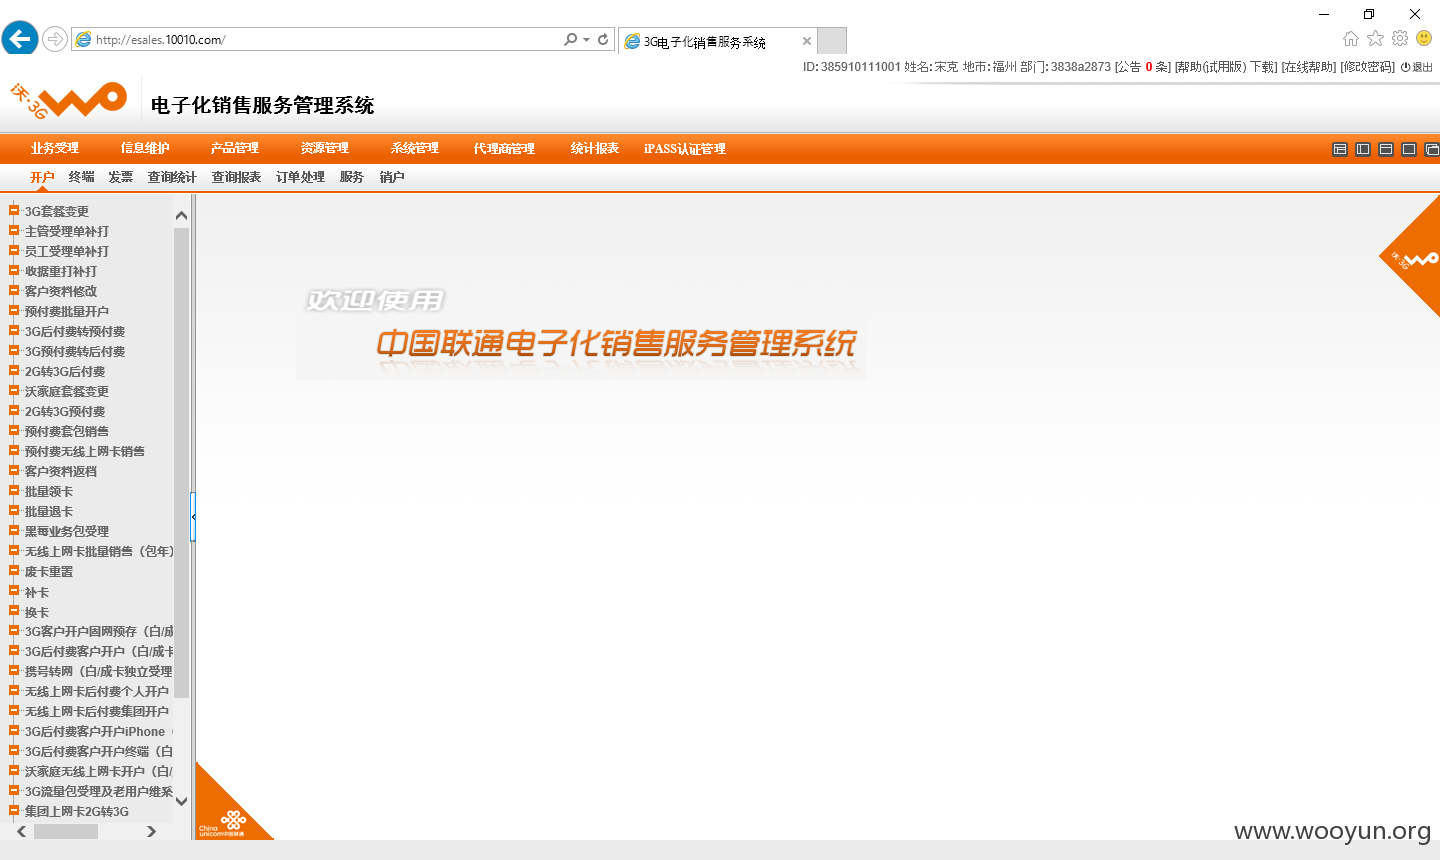Close the 3G电子化销售服务系统 tab
Image resolution: width=1440 pixels, height=860 pixels.
click(x=807, y=41)
